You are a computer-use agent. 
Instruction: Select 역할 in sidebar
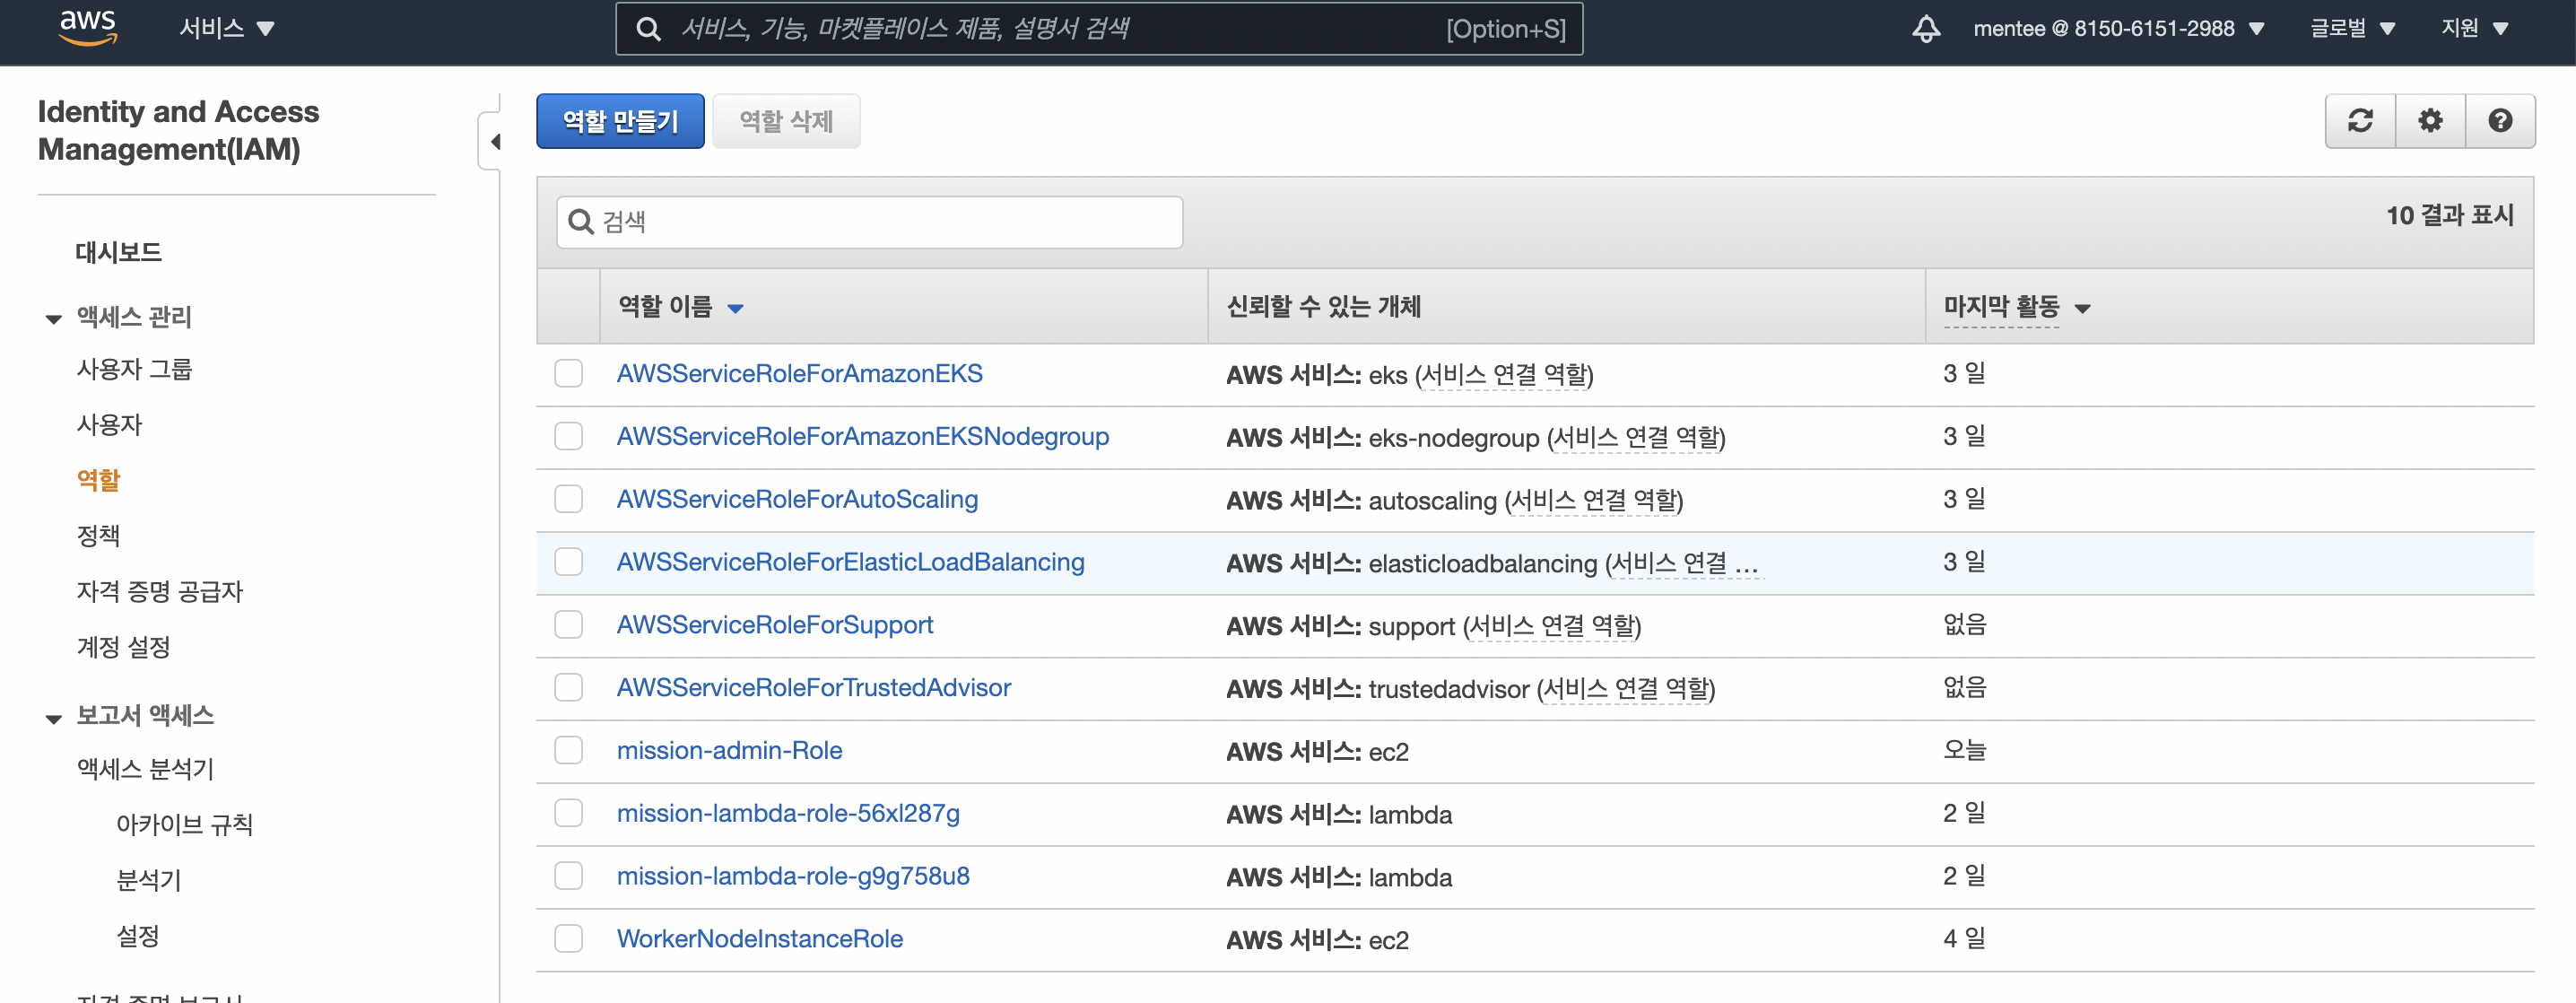click(x=98, y=481)
